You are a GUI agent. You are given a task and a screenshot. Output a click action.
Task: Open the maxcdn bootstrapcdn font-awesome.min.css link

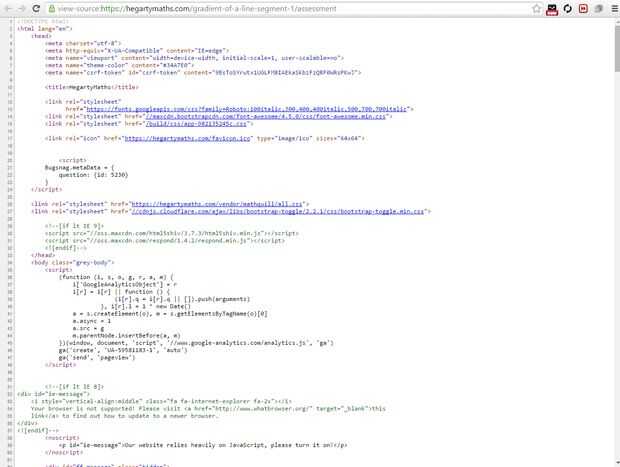[x=265, y=116]
